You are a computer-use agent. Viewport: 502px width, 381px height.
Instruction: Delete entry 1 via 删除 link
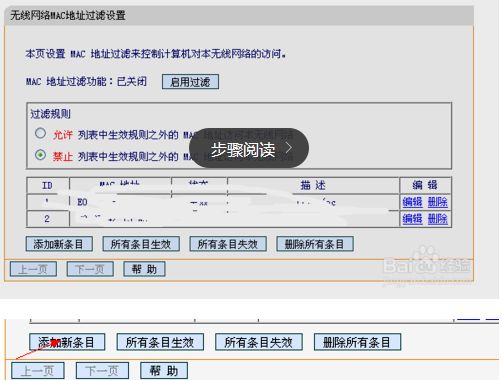pyautogui.click(x=438, y=202)
